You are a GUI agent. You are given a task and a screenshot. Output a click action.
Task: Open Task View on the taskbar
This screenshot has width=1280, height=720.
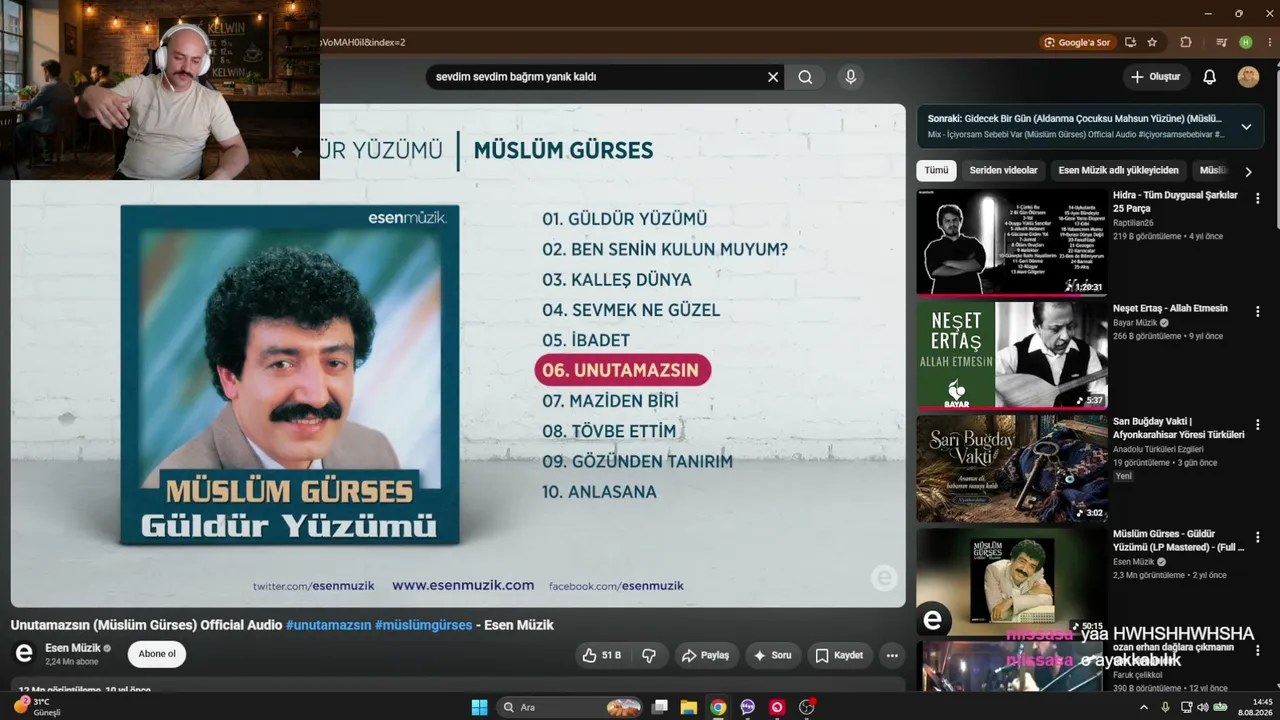coord(659,707)
